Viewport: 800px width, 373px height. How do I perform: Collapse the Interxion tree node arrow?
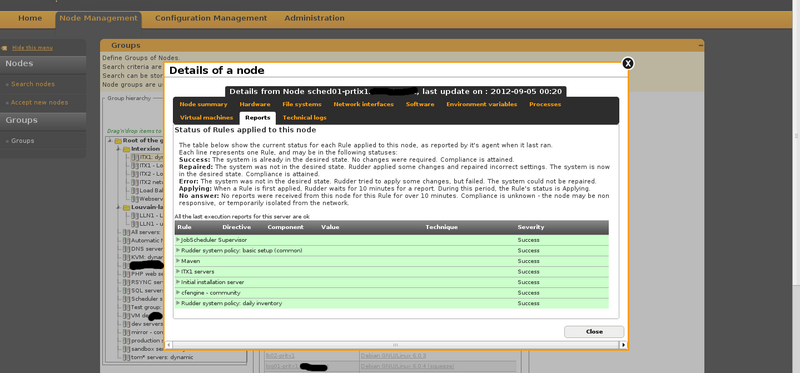point(119,149)
